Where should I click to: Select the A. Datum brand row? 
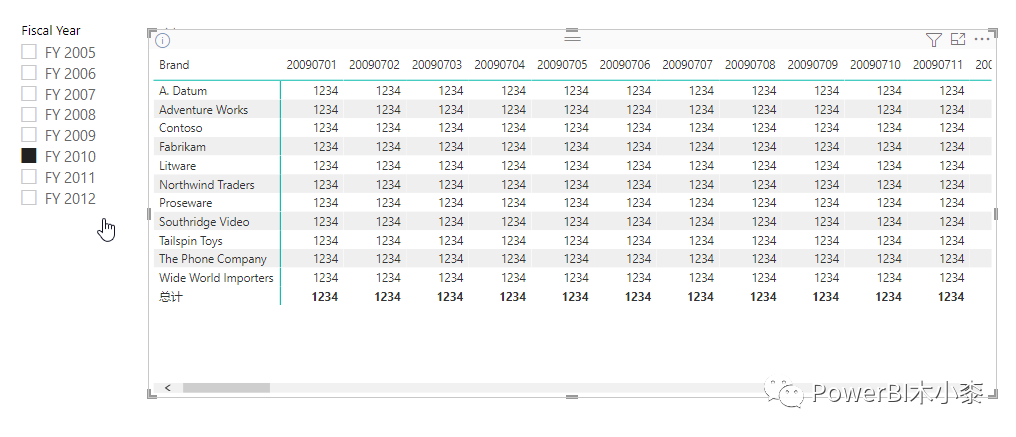183,91
